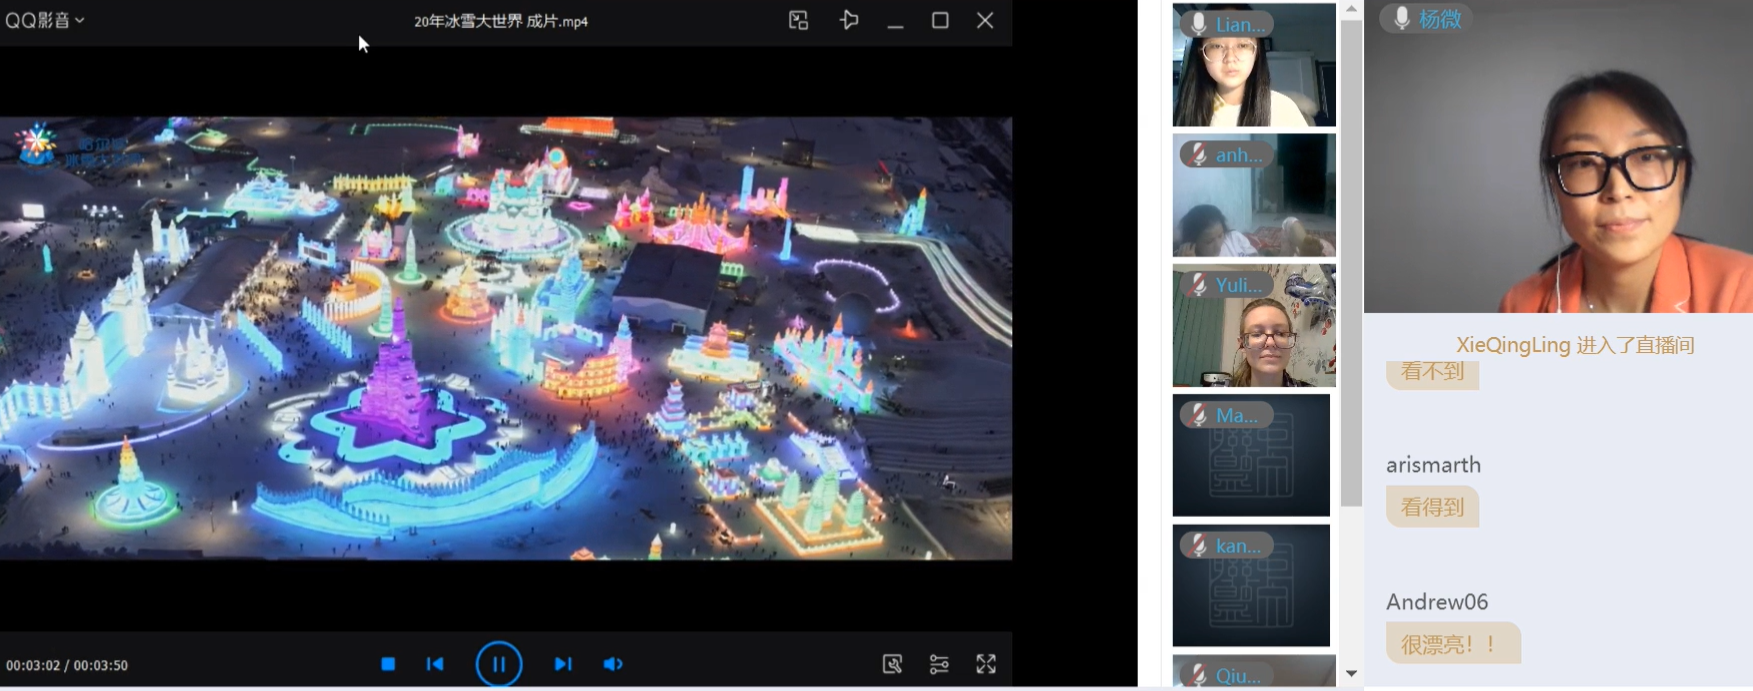Switch to mini mode icon in title bar
1753x691 pixels.
(798, 20)
